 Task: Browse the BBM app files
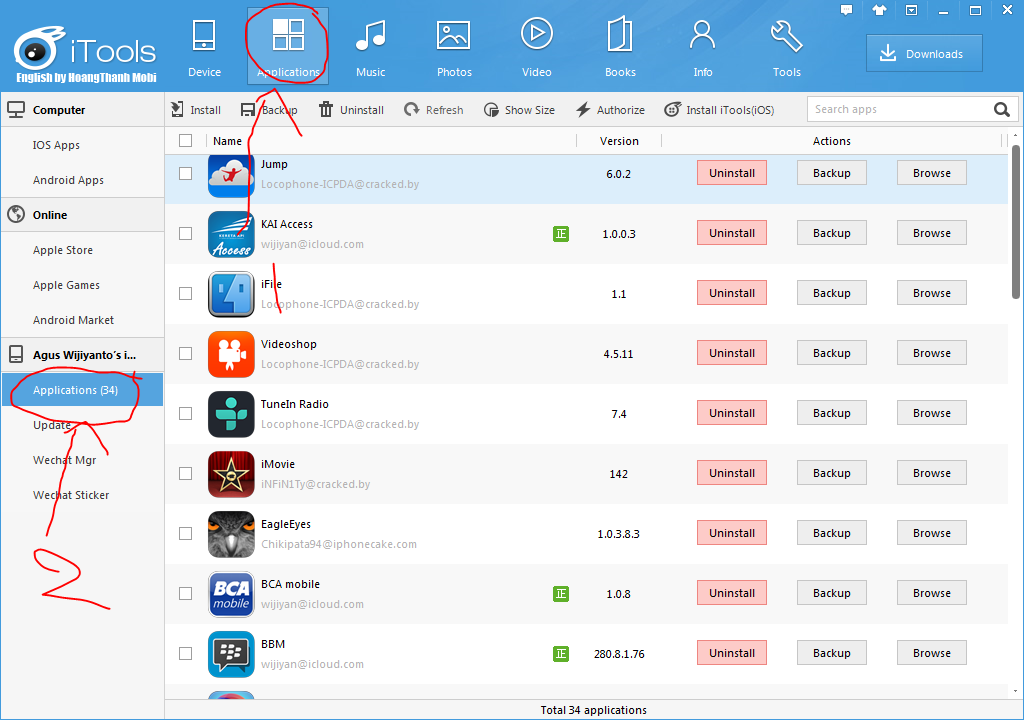[x=931, y=653]
